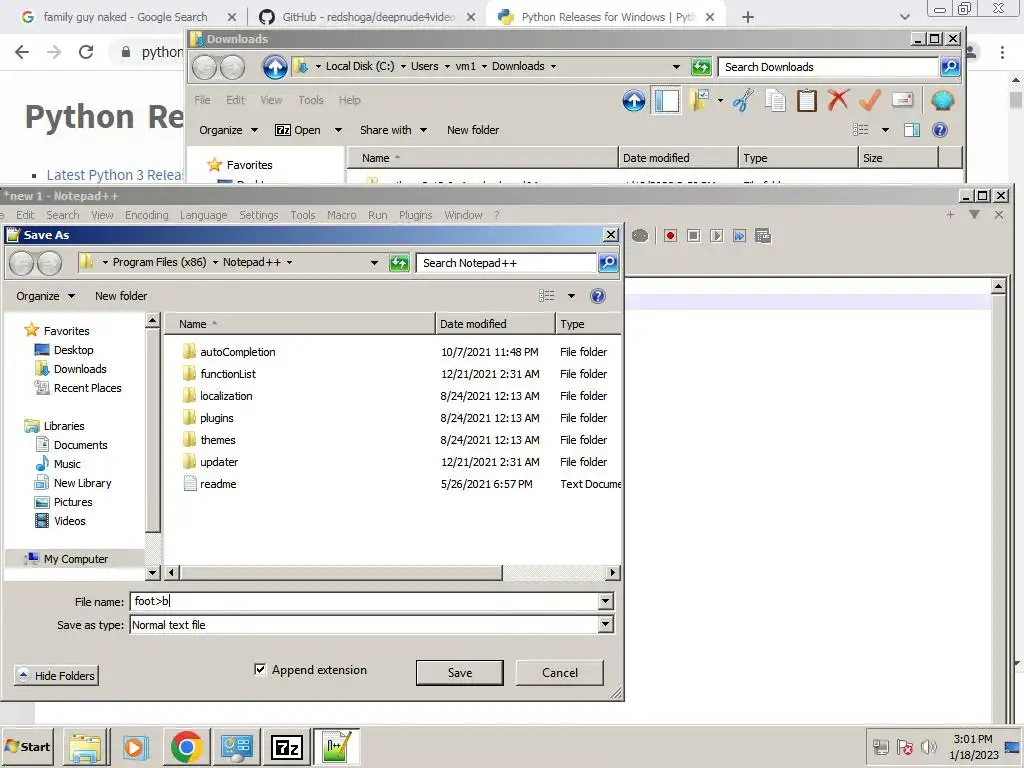Image resolution: width=1024 pixels, height=768 pixels.
Task: Toggle the navigation pane icon in Downloads toolbar
Action: pos(666,101)
